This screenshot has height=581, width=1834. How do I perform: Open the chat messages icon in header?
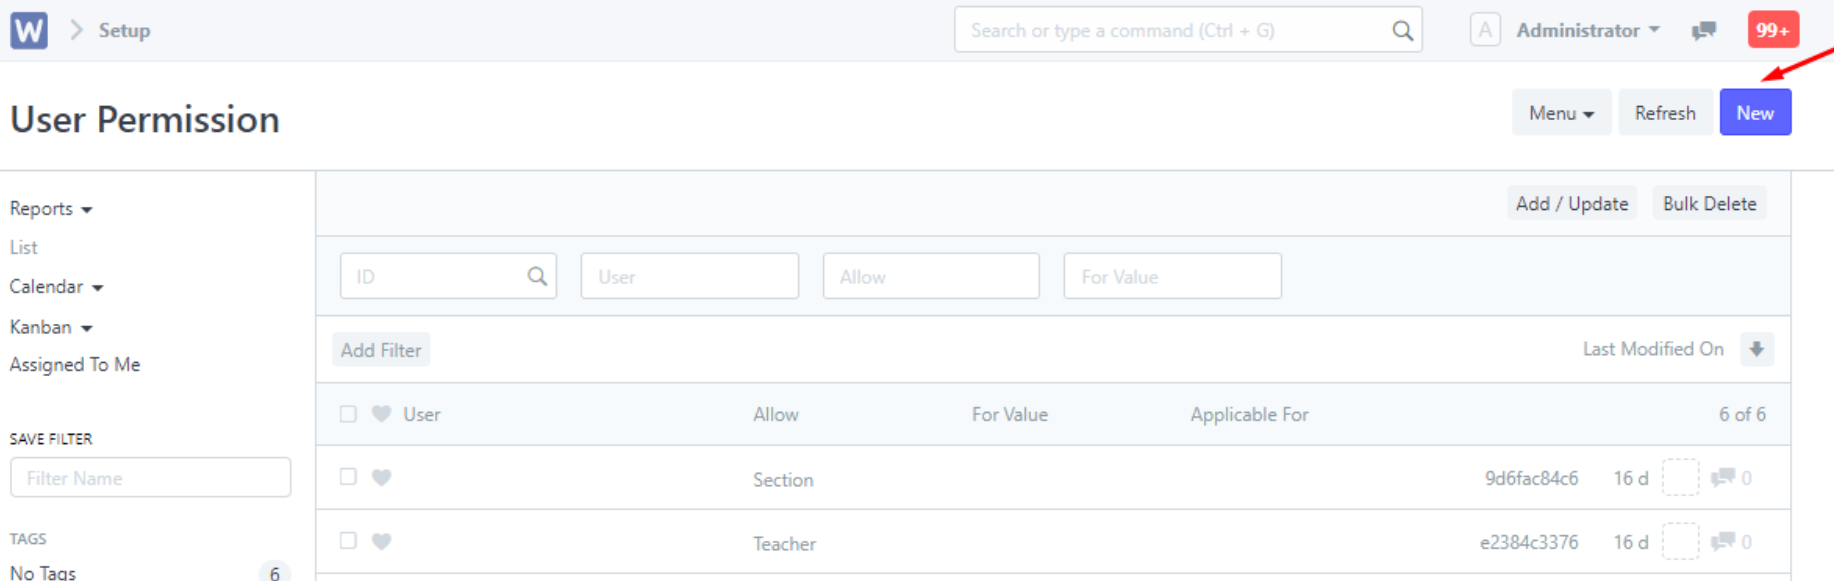point(1704,30)
